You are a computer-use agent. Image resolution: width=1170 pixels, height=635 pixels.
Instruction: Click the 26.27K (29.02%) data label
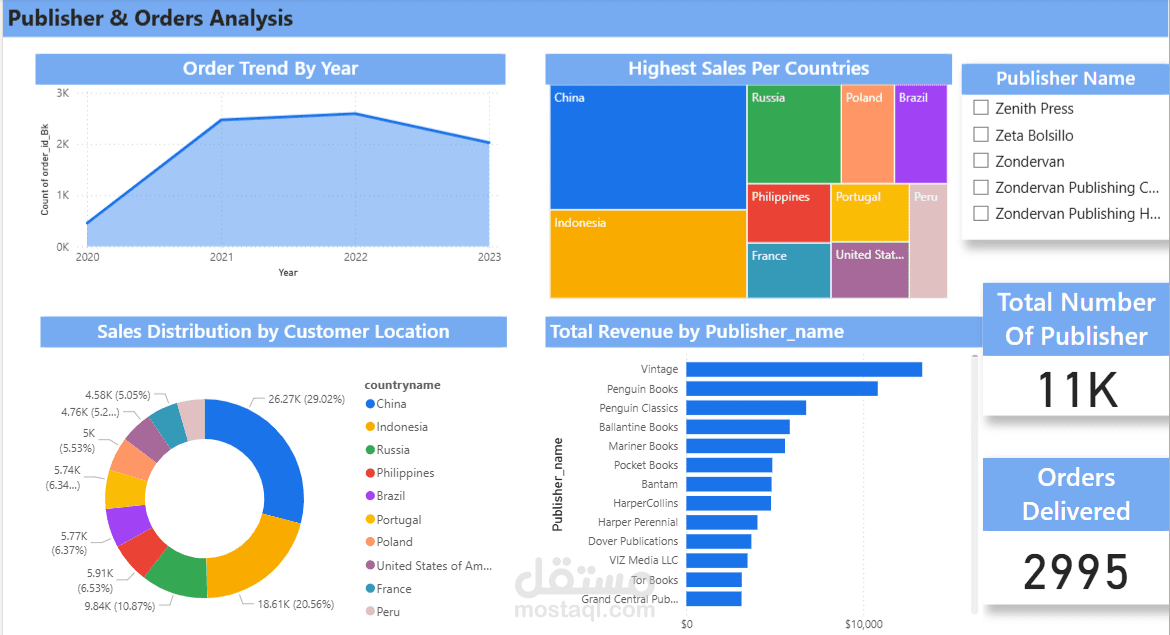[x=307, y=399]
